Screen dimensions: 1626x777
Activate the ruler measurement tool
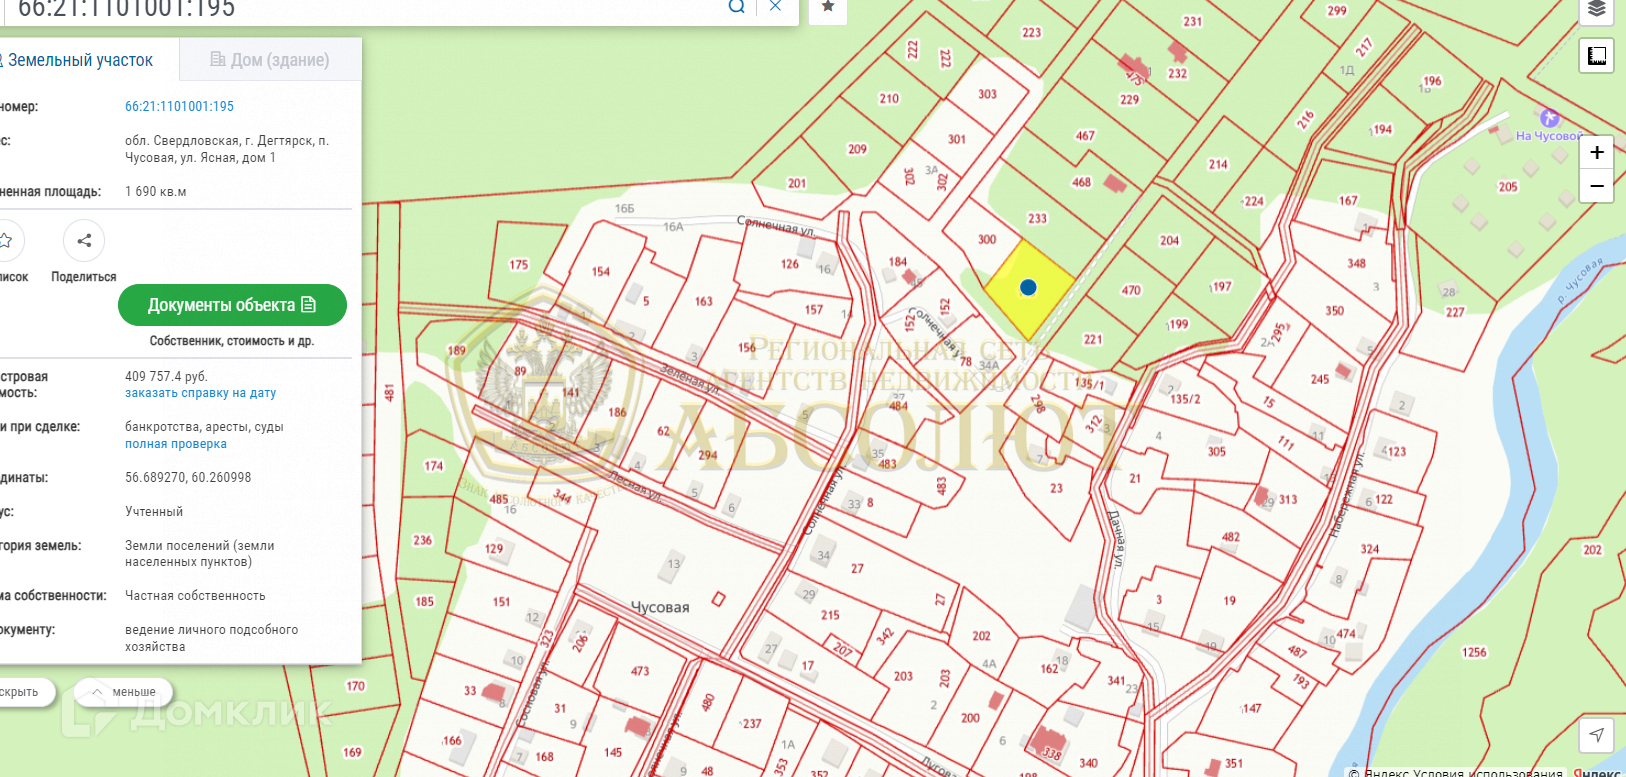tap(1597, 56)
